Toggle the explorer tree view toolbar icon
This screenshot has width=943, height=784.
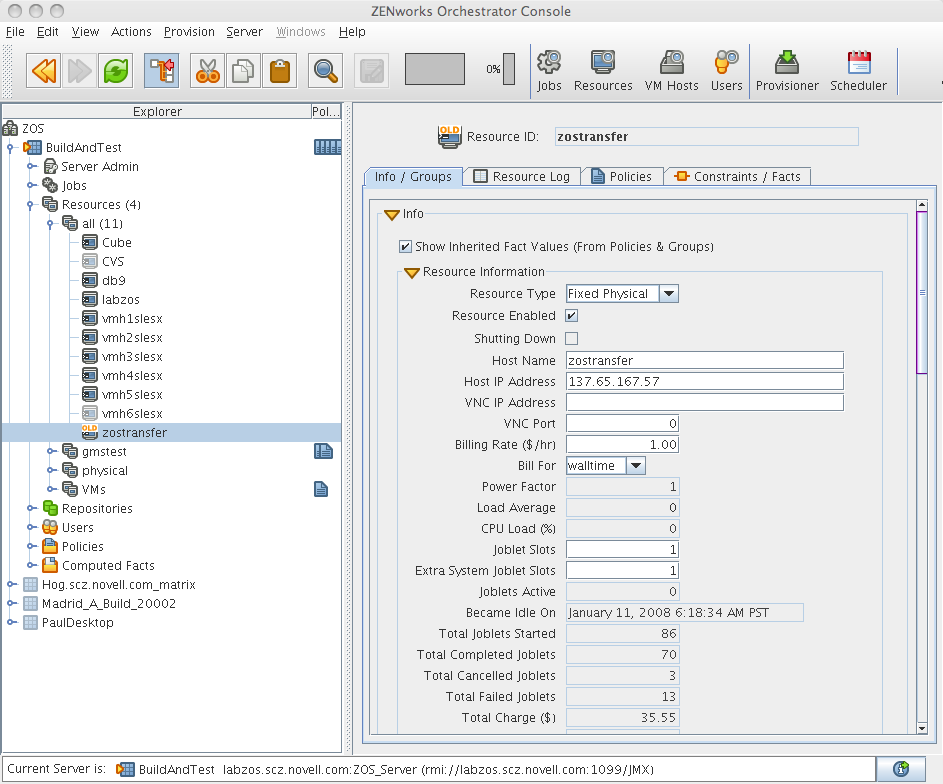162,71
